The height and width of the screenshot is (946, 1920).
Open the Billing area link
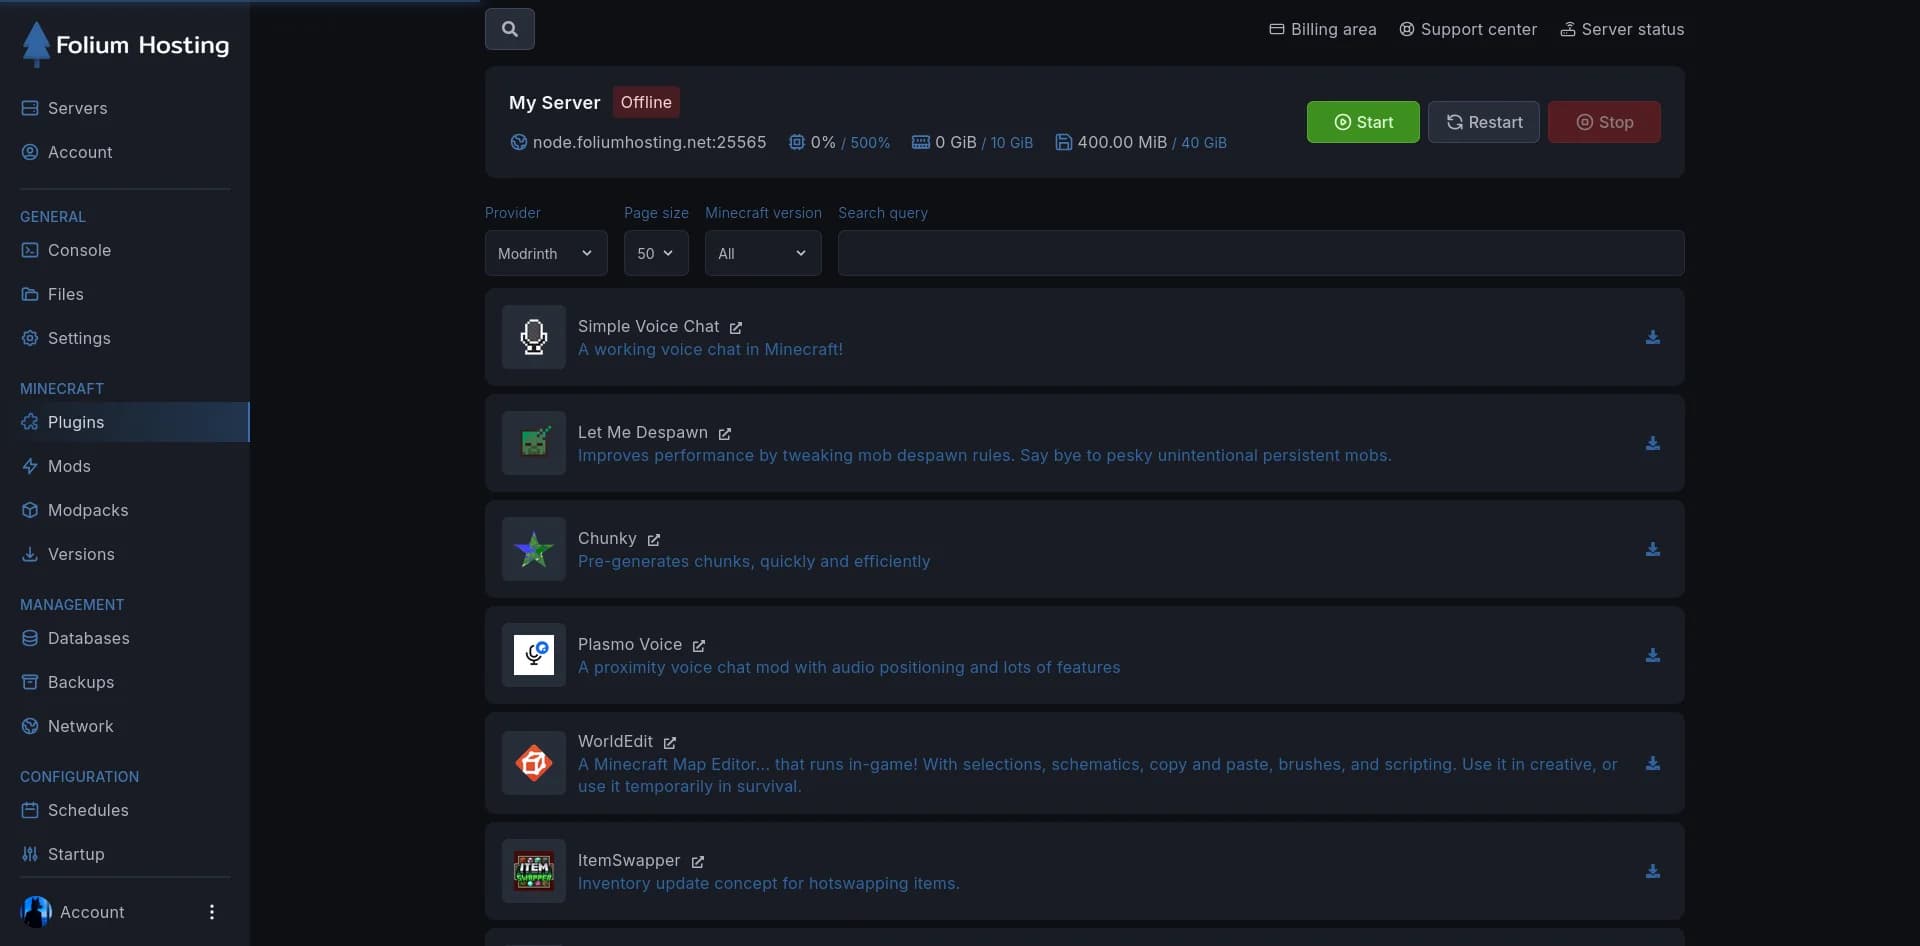click(1322, 30)
